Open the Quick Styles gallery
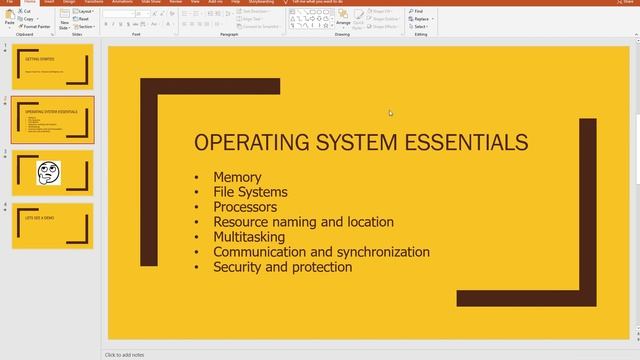The image size is (640, 360). [x=358, y=20]
